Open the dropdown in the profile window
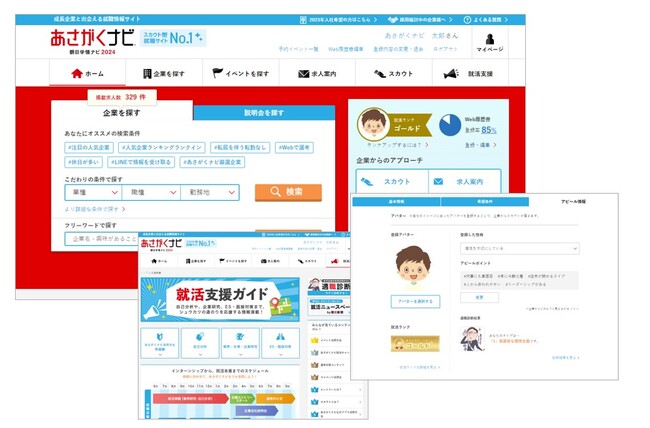This screenshot has width=650, height=428. (x=519, y=248)
